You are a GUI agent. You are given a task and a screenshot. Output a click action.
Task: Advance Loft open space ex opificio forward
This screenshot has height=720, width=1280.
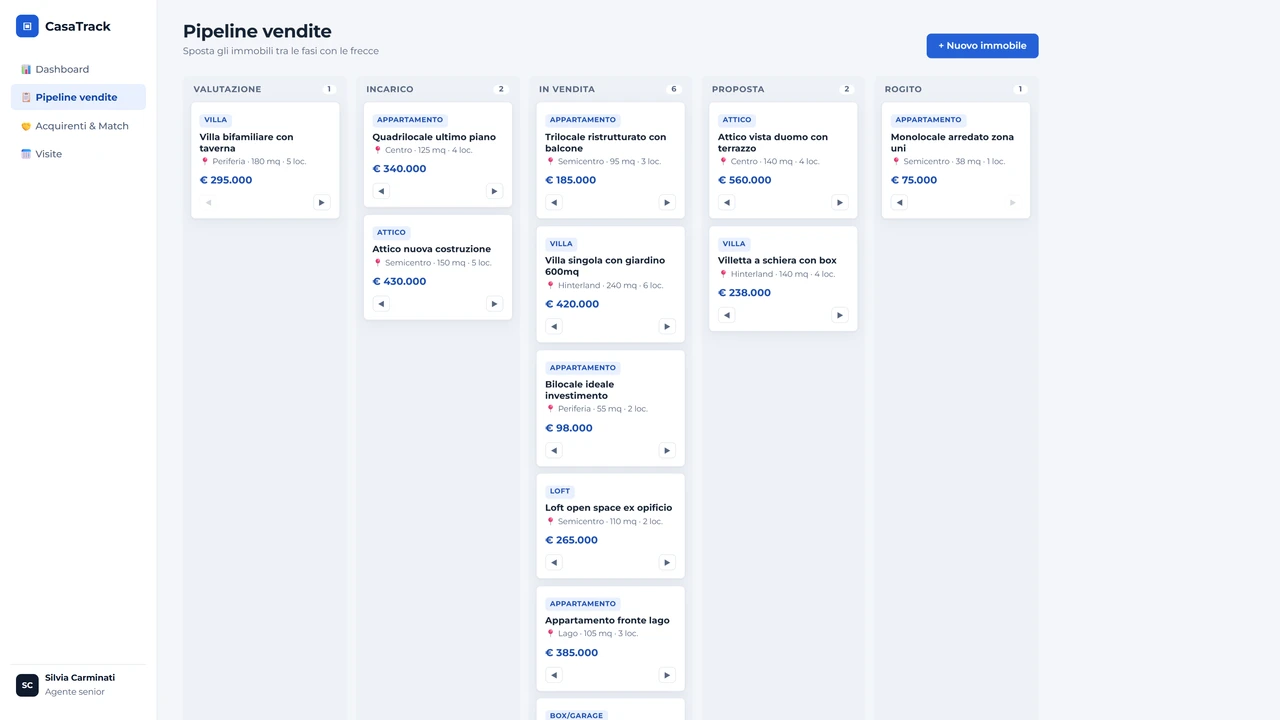[x=667, y=562]
